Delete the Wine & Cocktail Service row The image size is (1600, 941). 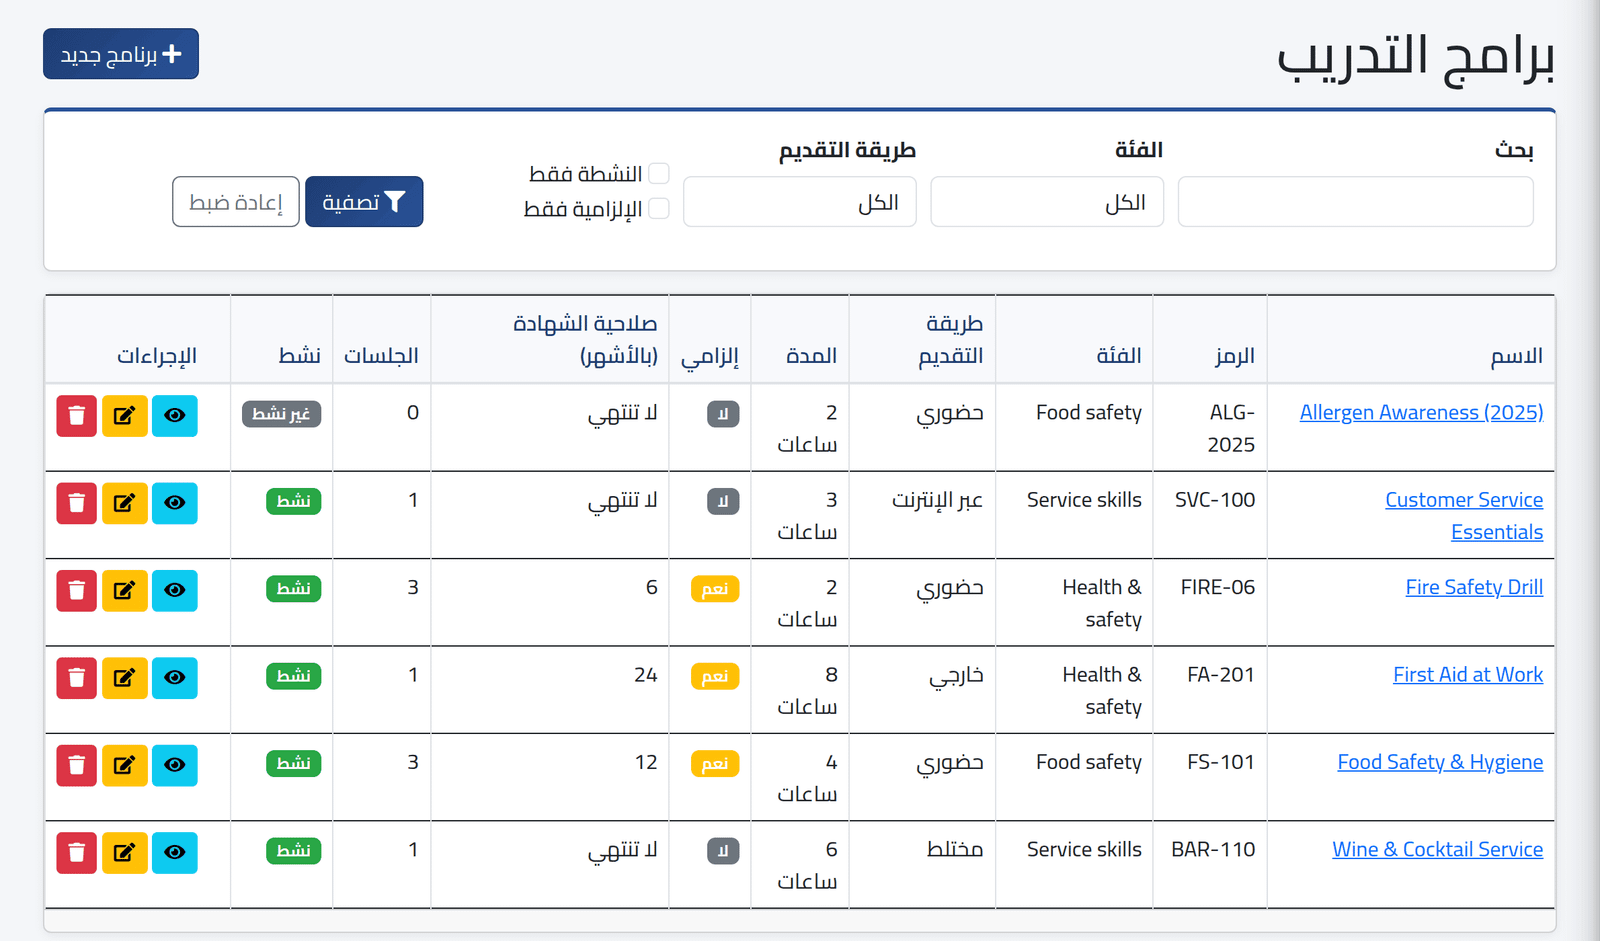[77, 853]
